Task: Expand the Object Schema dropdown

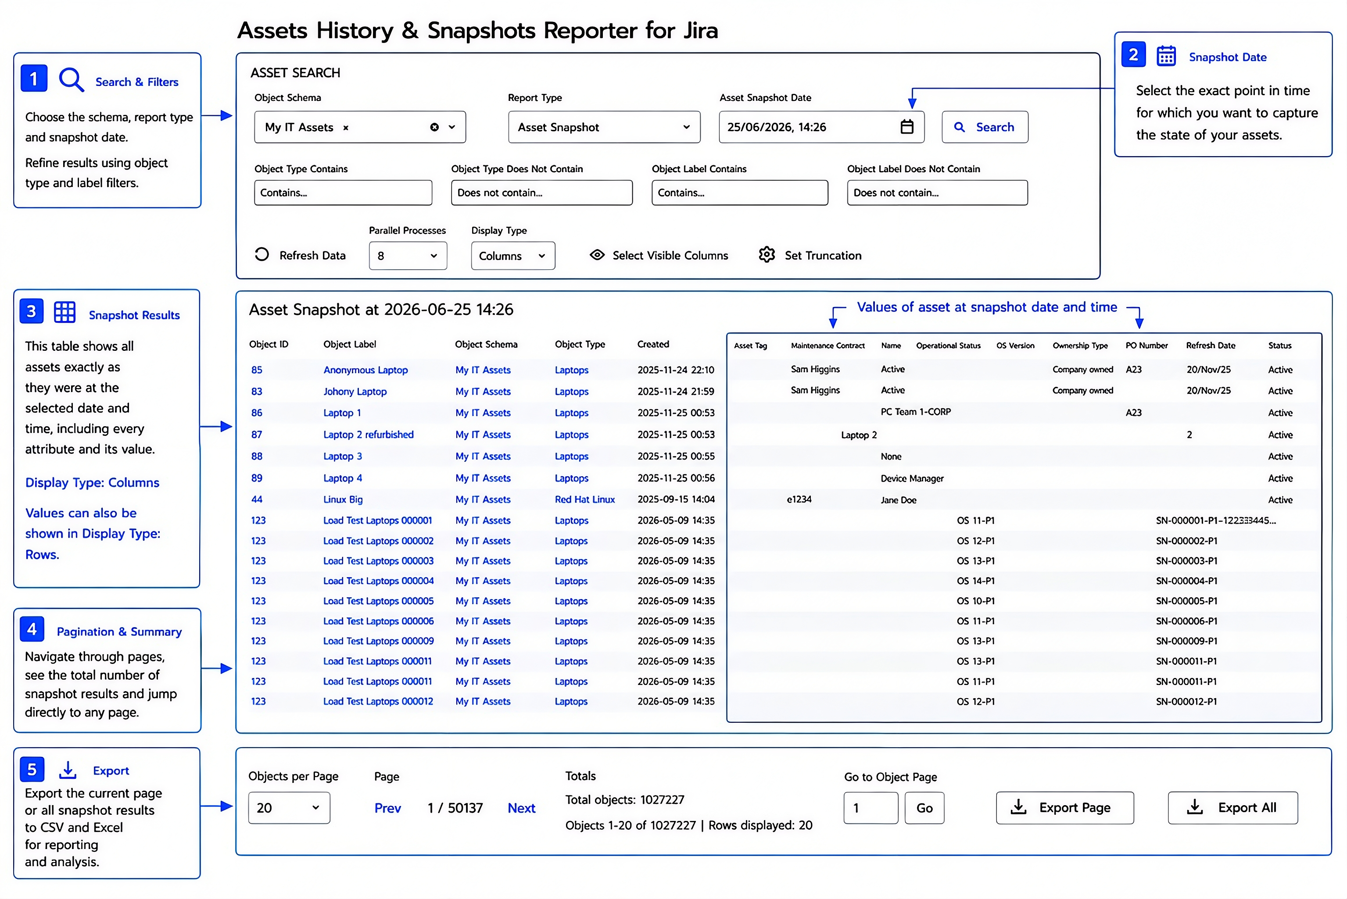Action: [x=452, y=127]
